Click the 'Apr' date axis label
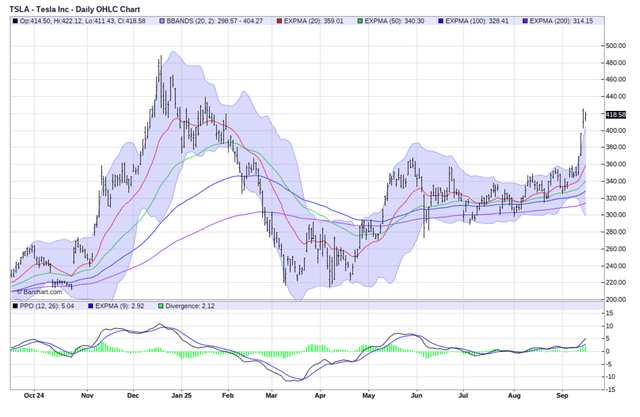Viewport: 640px width, 417px height. [320, 396]
